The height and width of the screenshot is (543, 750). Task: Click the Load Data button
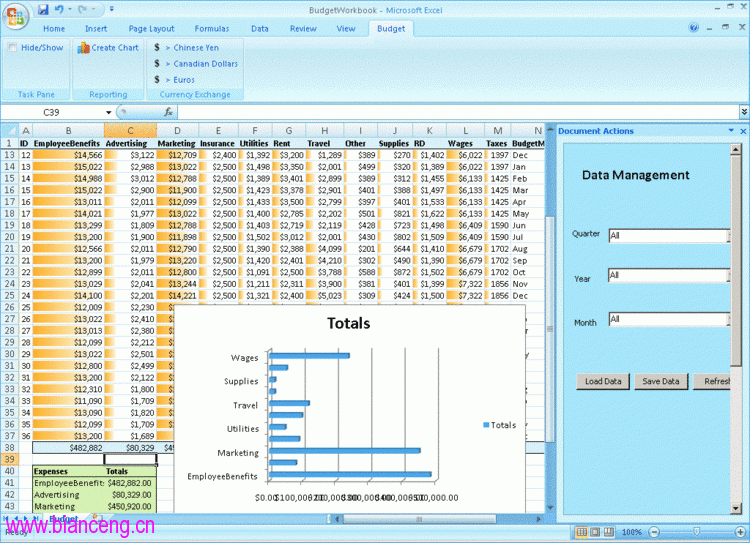(x=603, y=381)
